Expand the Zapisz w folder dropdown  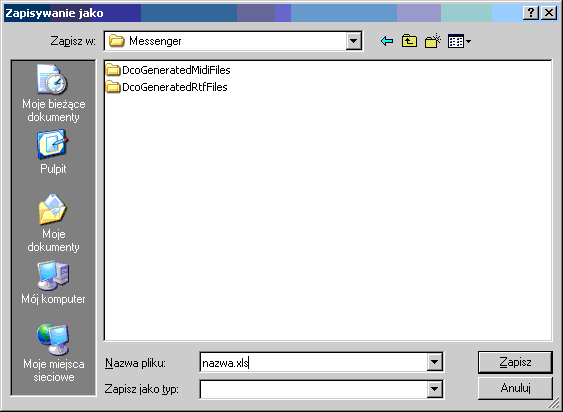click(x=353, y=41)
